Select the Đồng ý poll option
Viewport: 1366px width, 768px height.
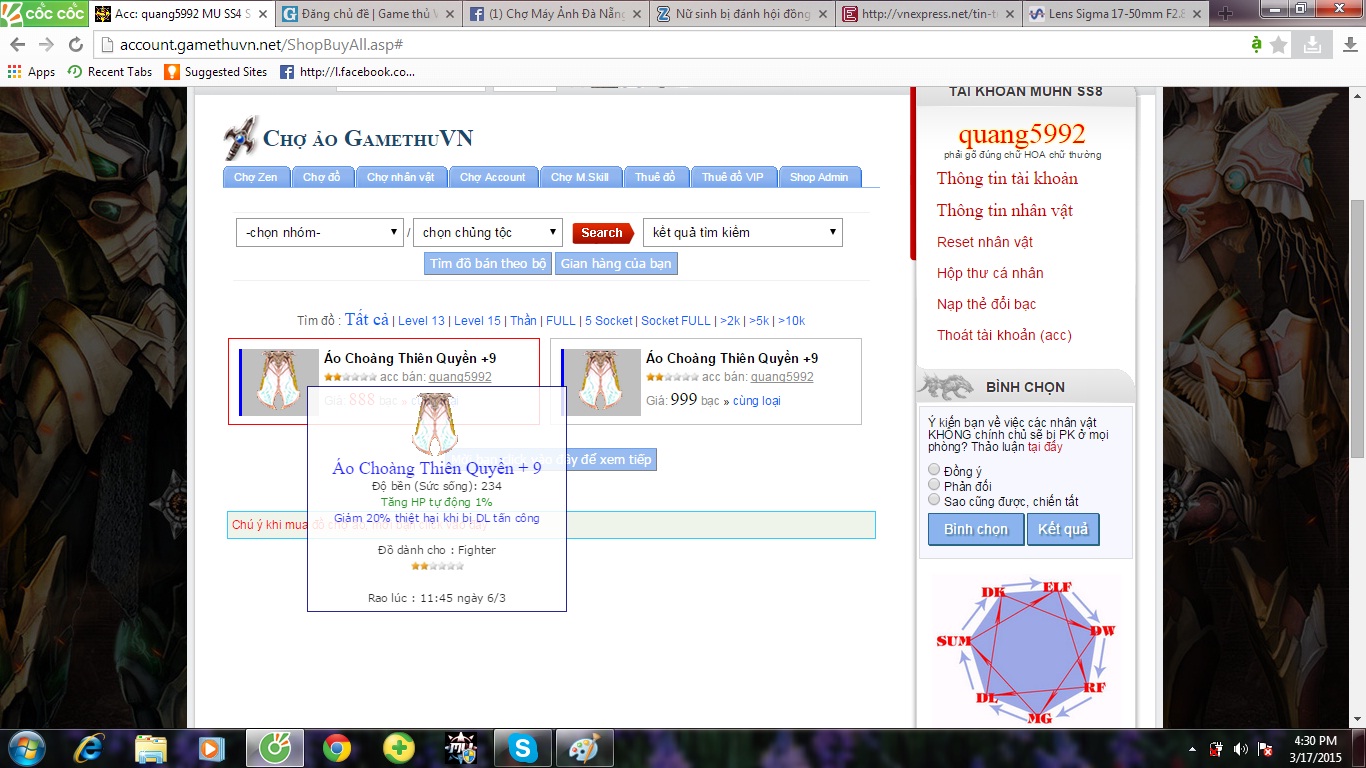934,470
